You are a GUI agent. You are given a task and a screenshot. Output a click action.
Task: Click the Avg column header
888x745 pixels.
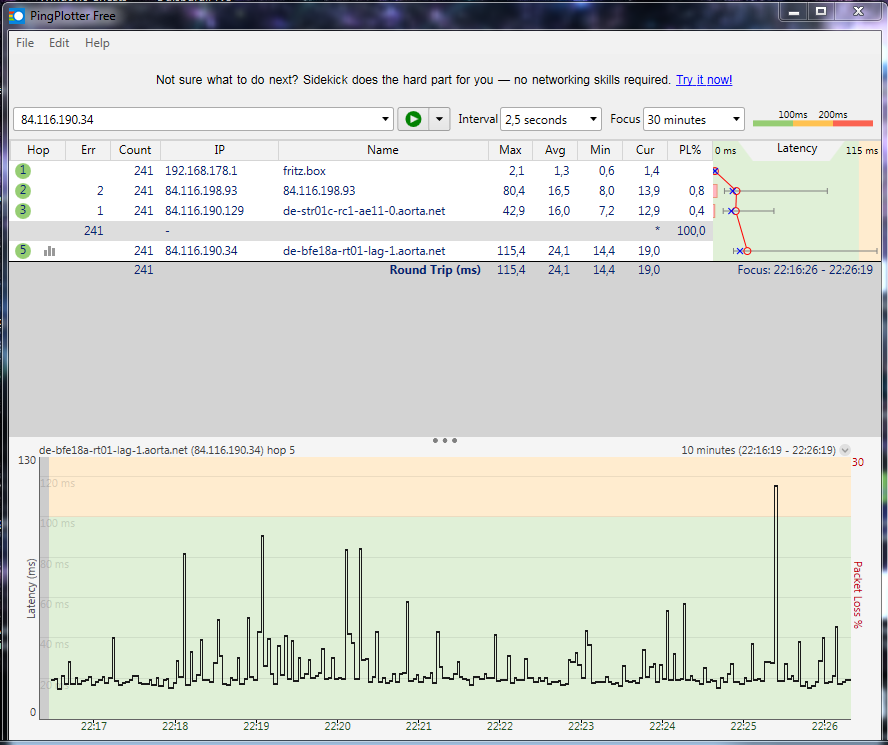coord(555,150)
